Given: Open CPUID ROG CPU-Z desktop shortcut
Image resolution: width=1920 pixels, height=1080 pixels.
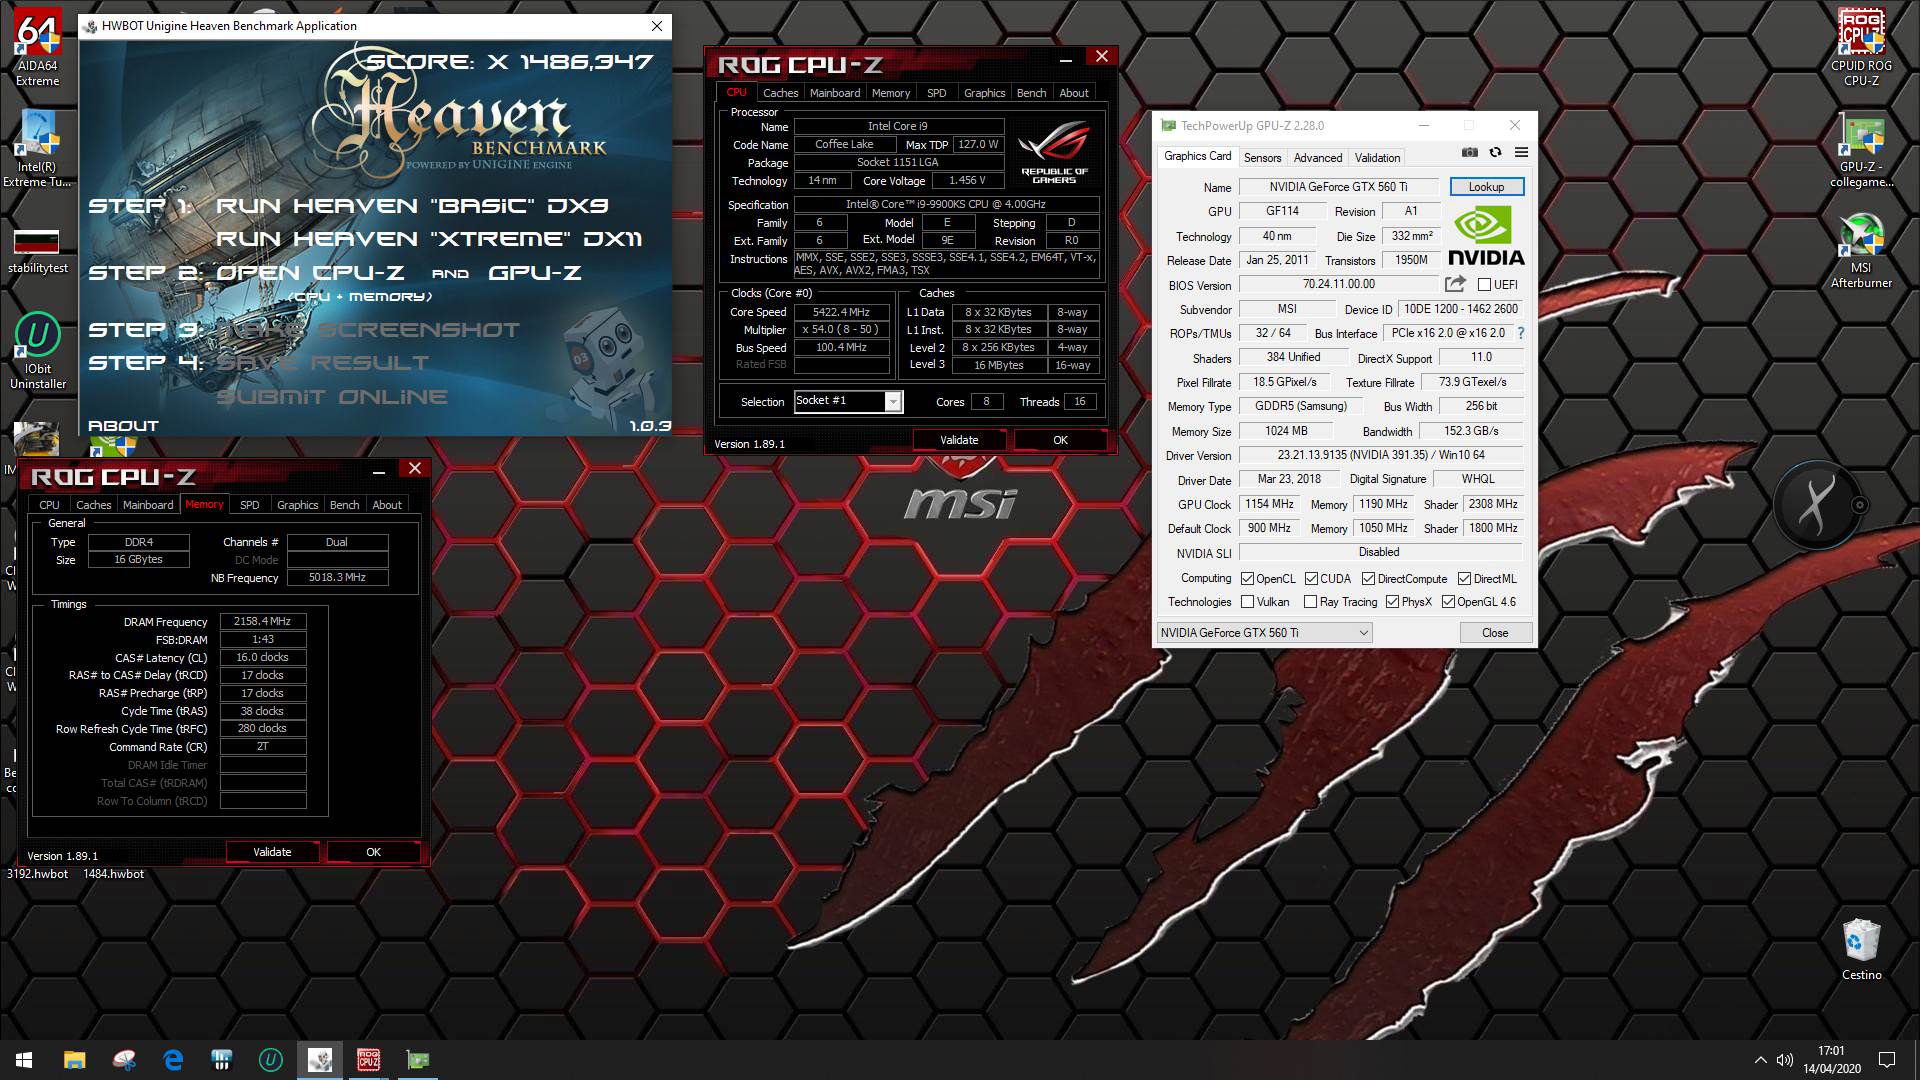Looking at the screenshot, I should pos(1861,47).
